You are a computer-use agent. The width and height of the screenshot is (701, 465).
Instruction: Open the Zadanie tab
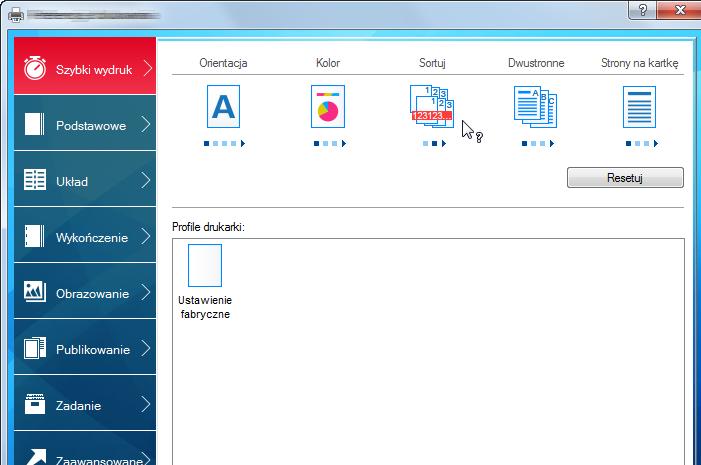[x=85, y=402]
